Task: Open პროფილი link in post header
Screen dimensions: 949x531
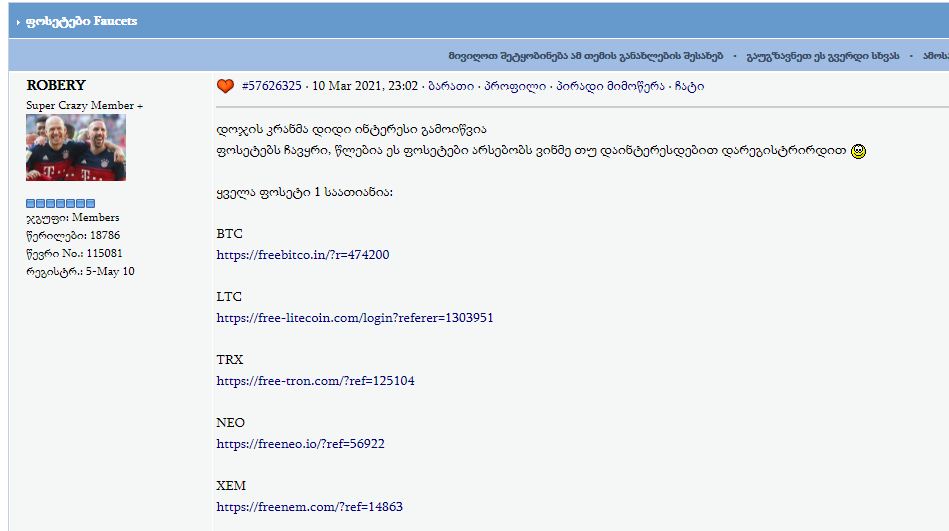Action: click(x=515, y=86)
